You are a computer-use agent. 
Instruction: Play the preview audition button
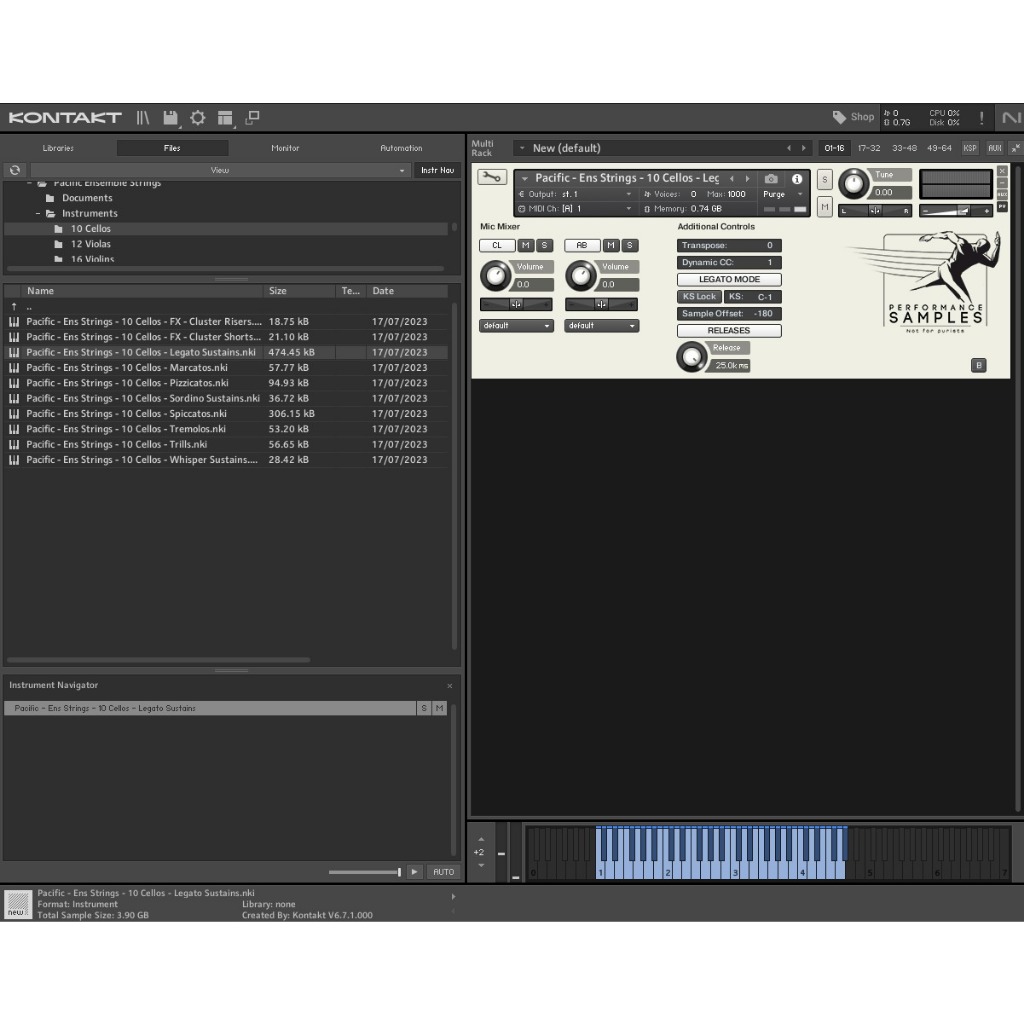click(x=414, y=872)
